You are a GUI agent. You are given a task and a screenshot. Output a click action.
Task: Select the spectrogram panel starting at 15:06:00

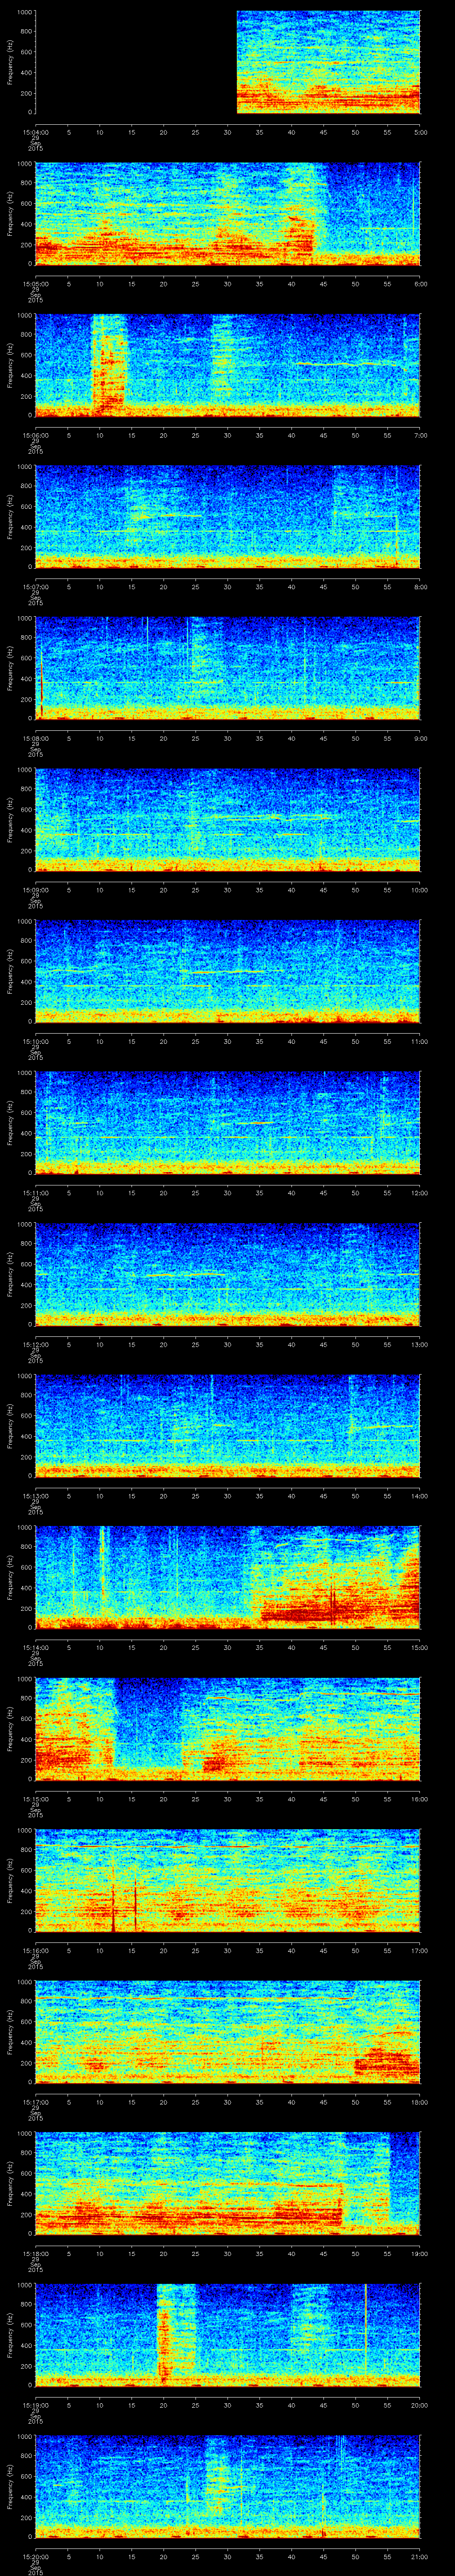(x=228, y=365)
